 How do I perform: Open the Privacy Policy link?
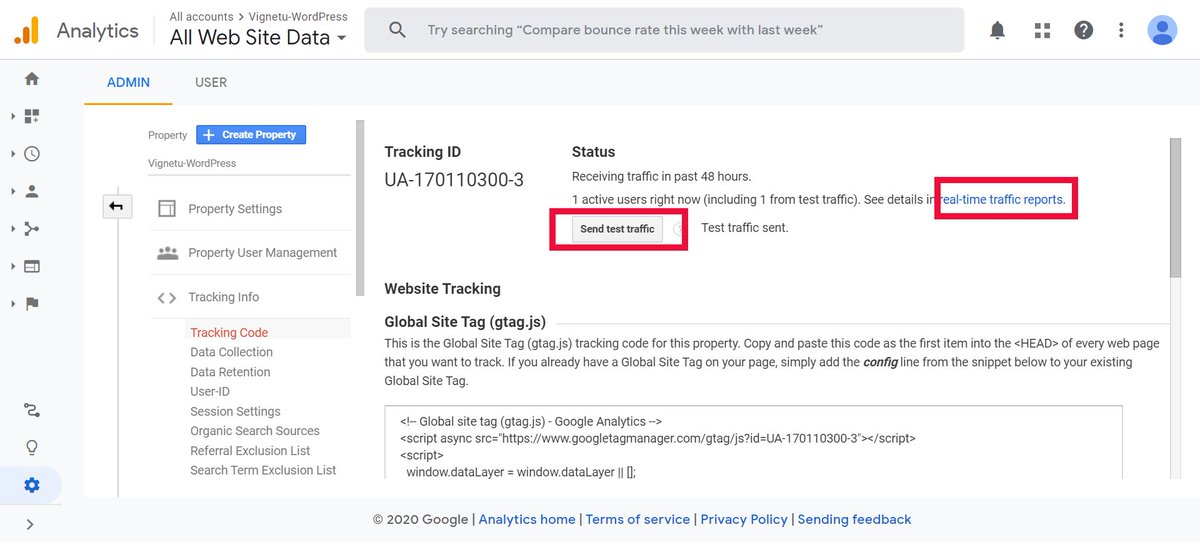(x=744, y=519)
